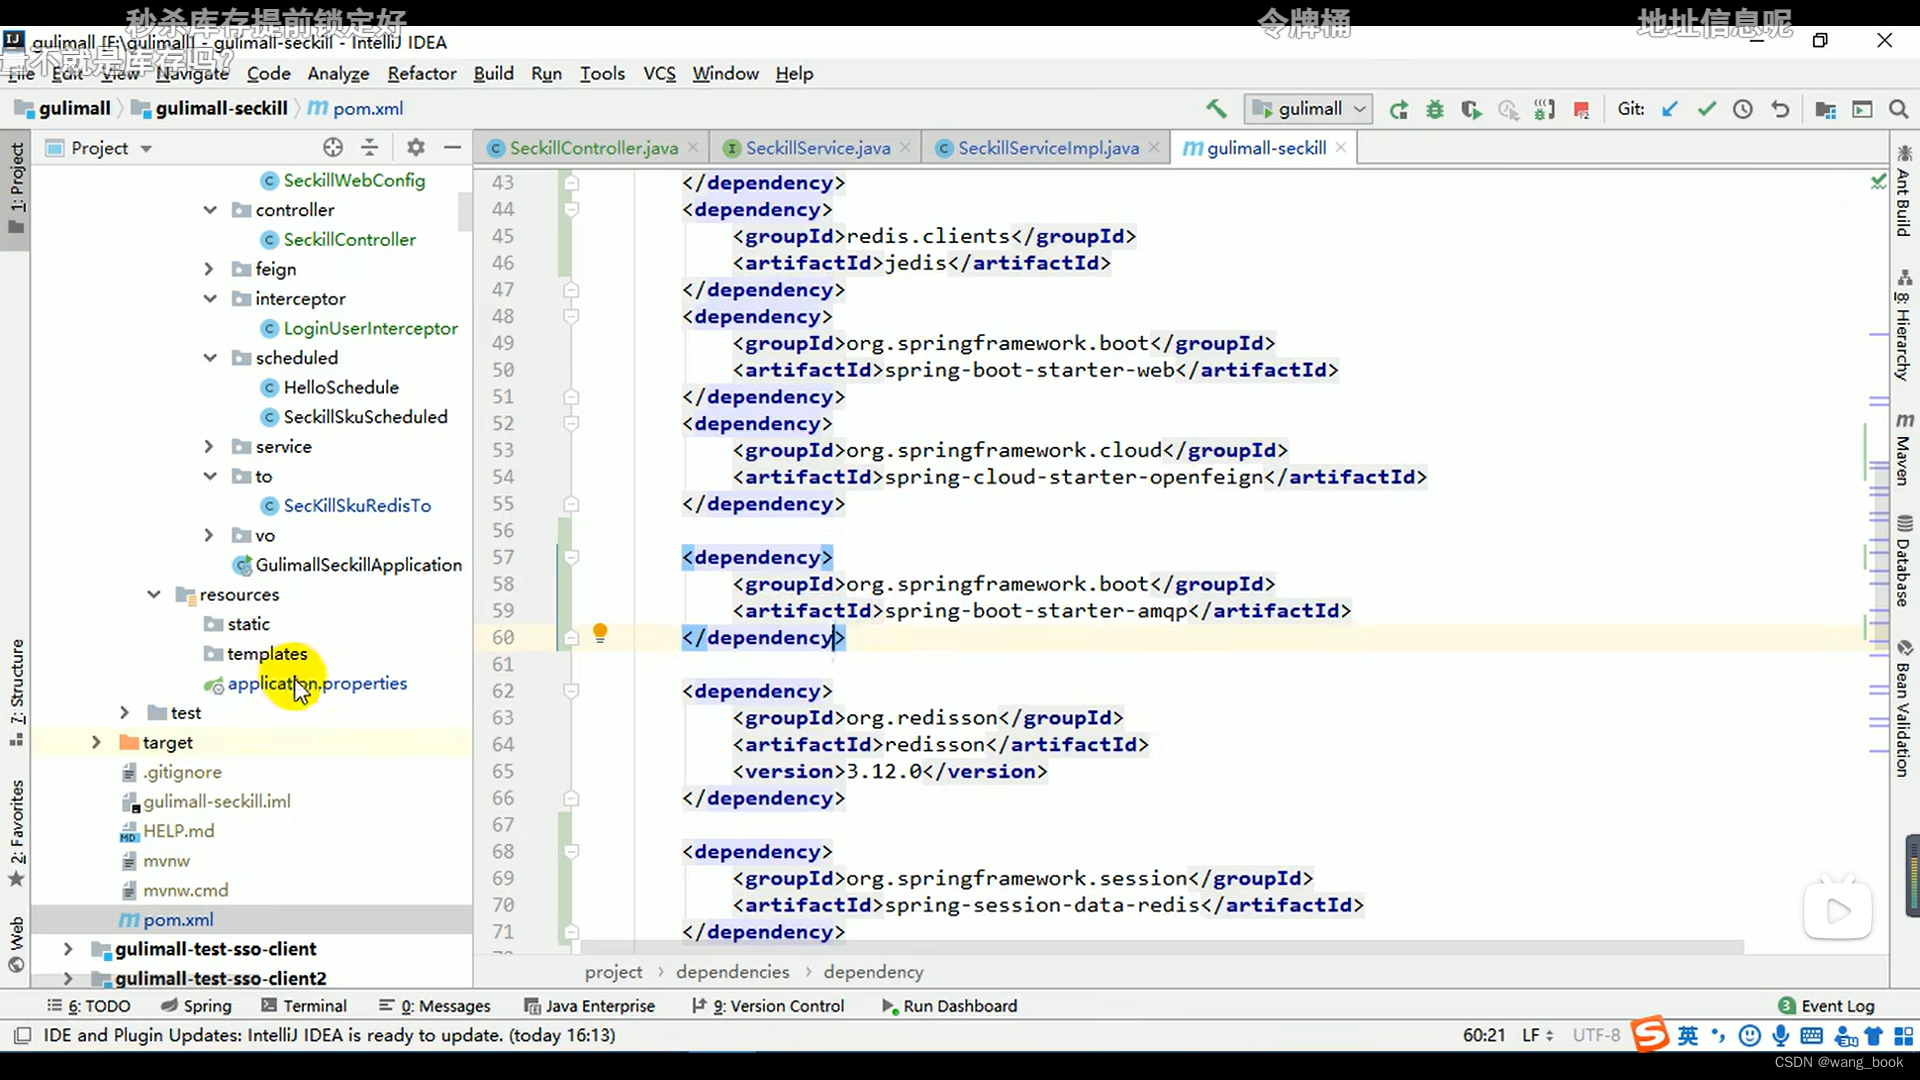
Task: Toggle tool window quick access icon in status bar
Action: pos(22,1035)
